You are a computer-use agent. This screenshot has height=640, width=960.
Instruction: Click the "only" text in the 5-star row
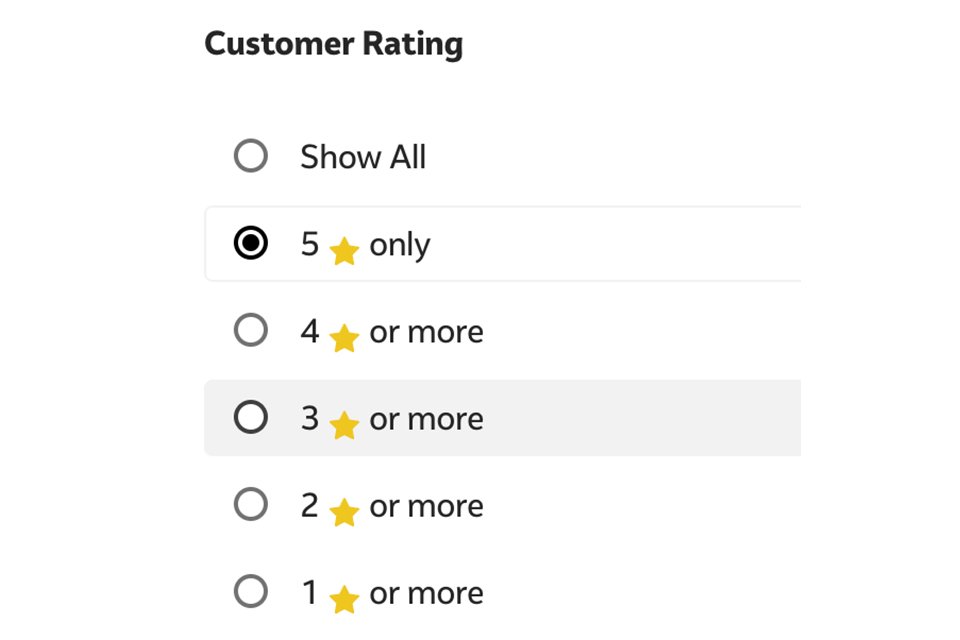click(x=400, y=243)
